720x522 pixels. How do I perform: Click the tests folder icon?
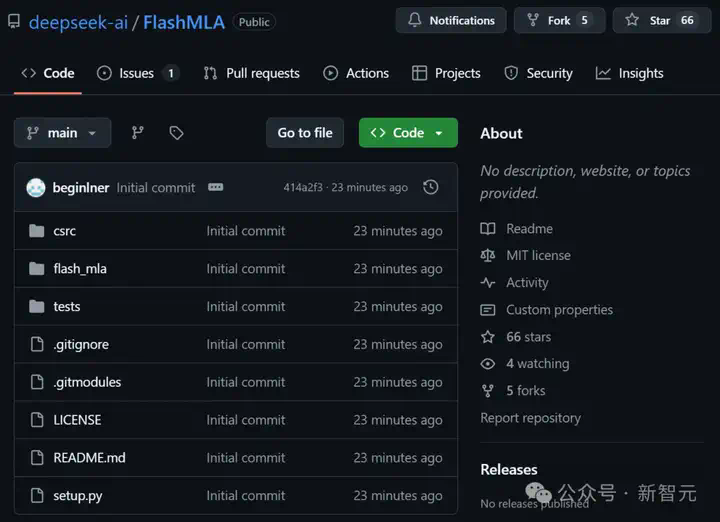[x=37, y=306]
